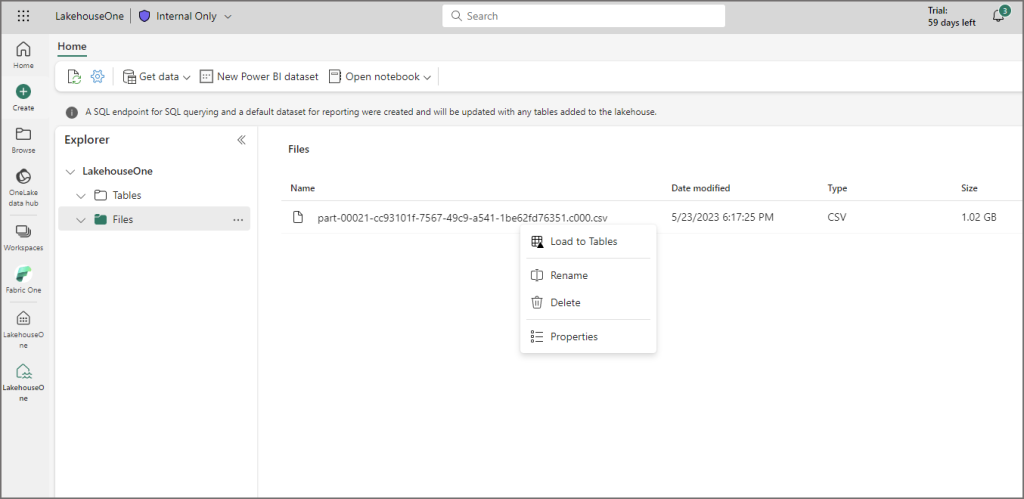This screenshot has width=1024, height=499.
Task: Open Workspaces in left sidebar
Action: (x=24, y=238)
